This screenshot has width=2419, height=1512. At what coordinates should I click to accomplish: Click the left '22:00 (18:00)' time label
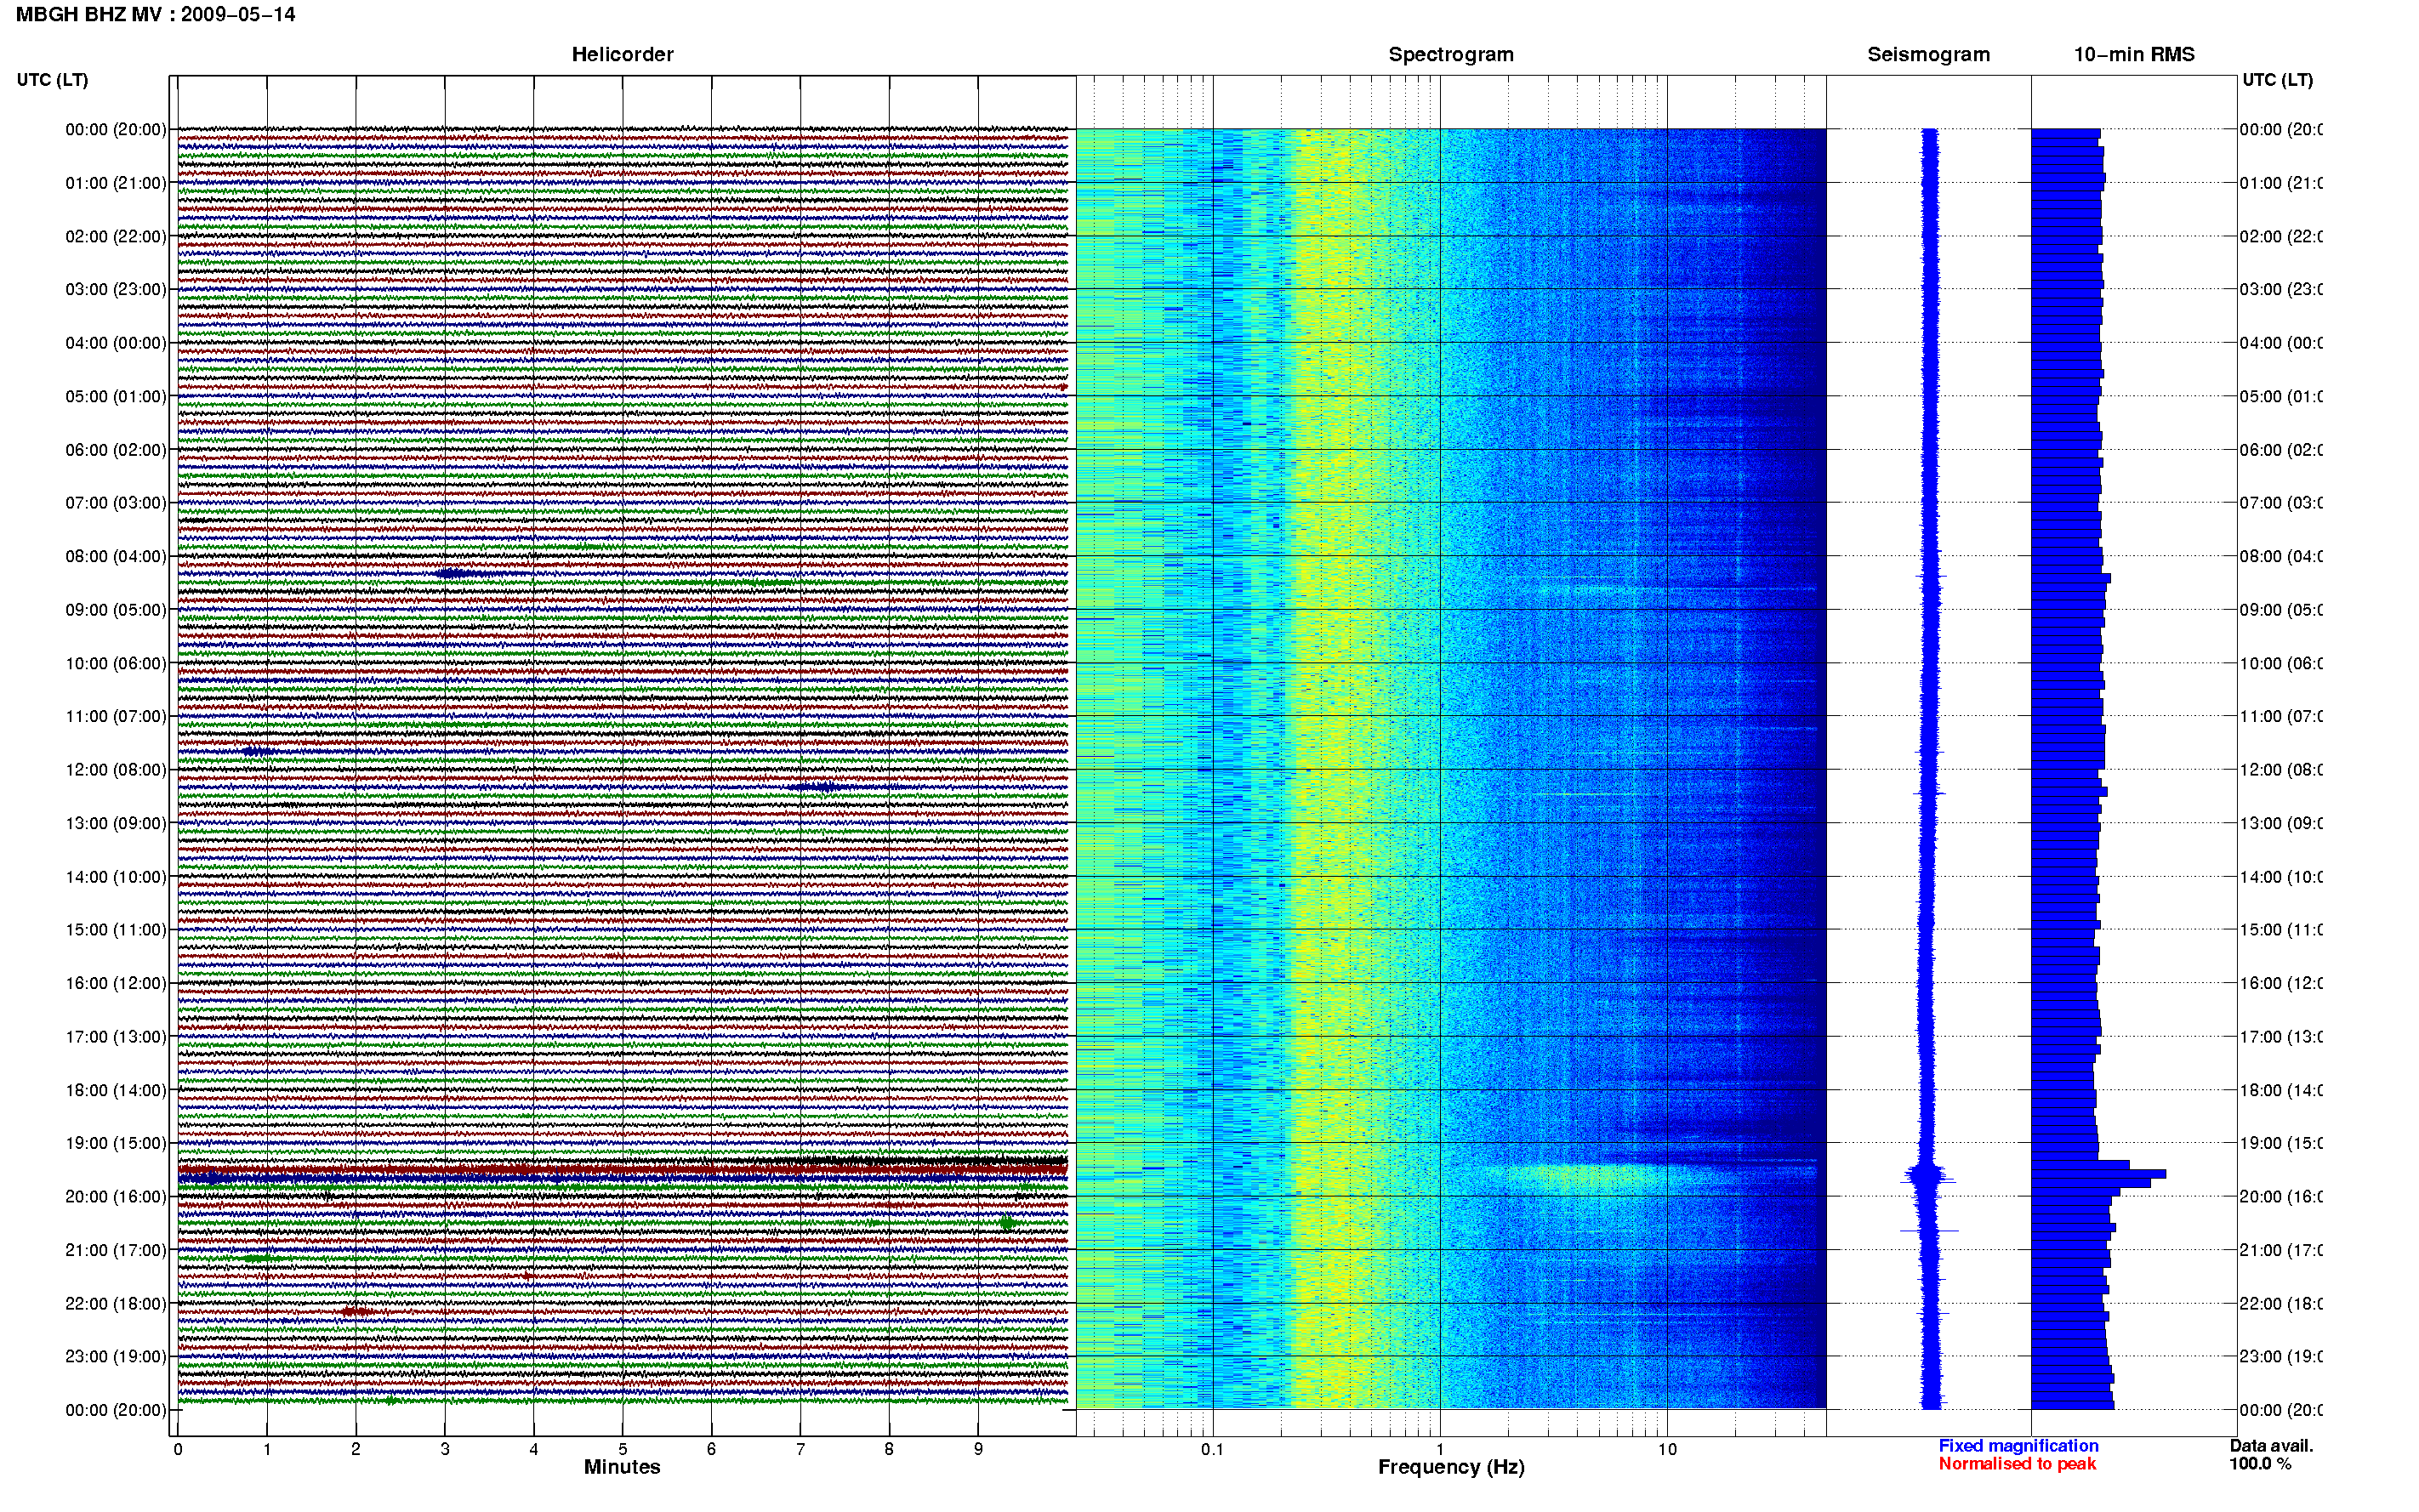click(x=116, y=1304)
